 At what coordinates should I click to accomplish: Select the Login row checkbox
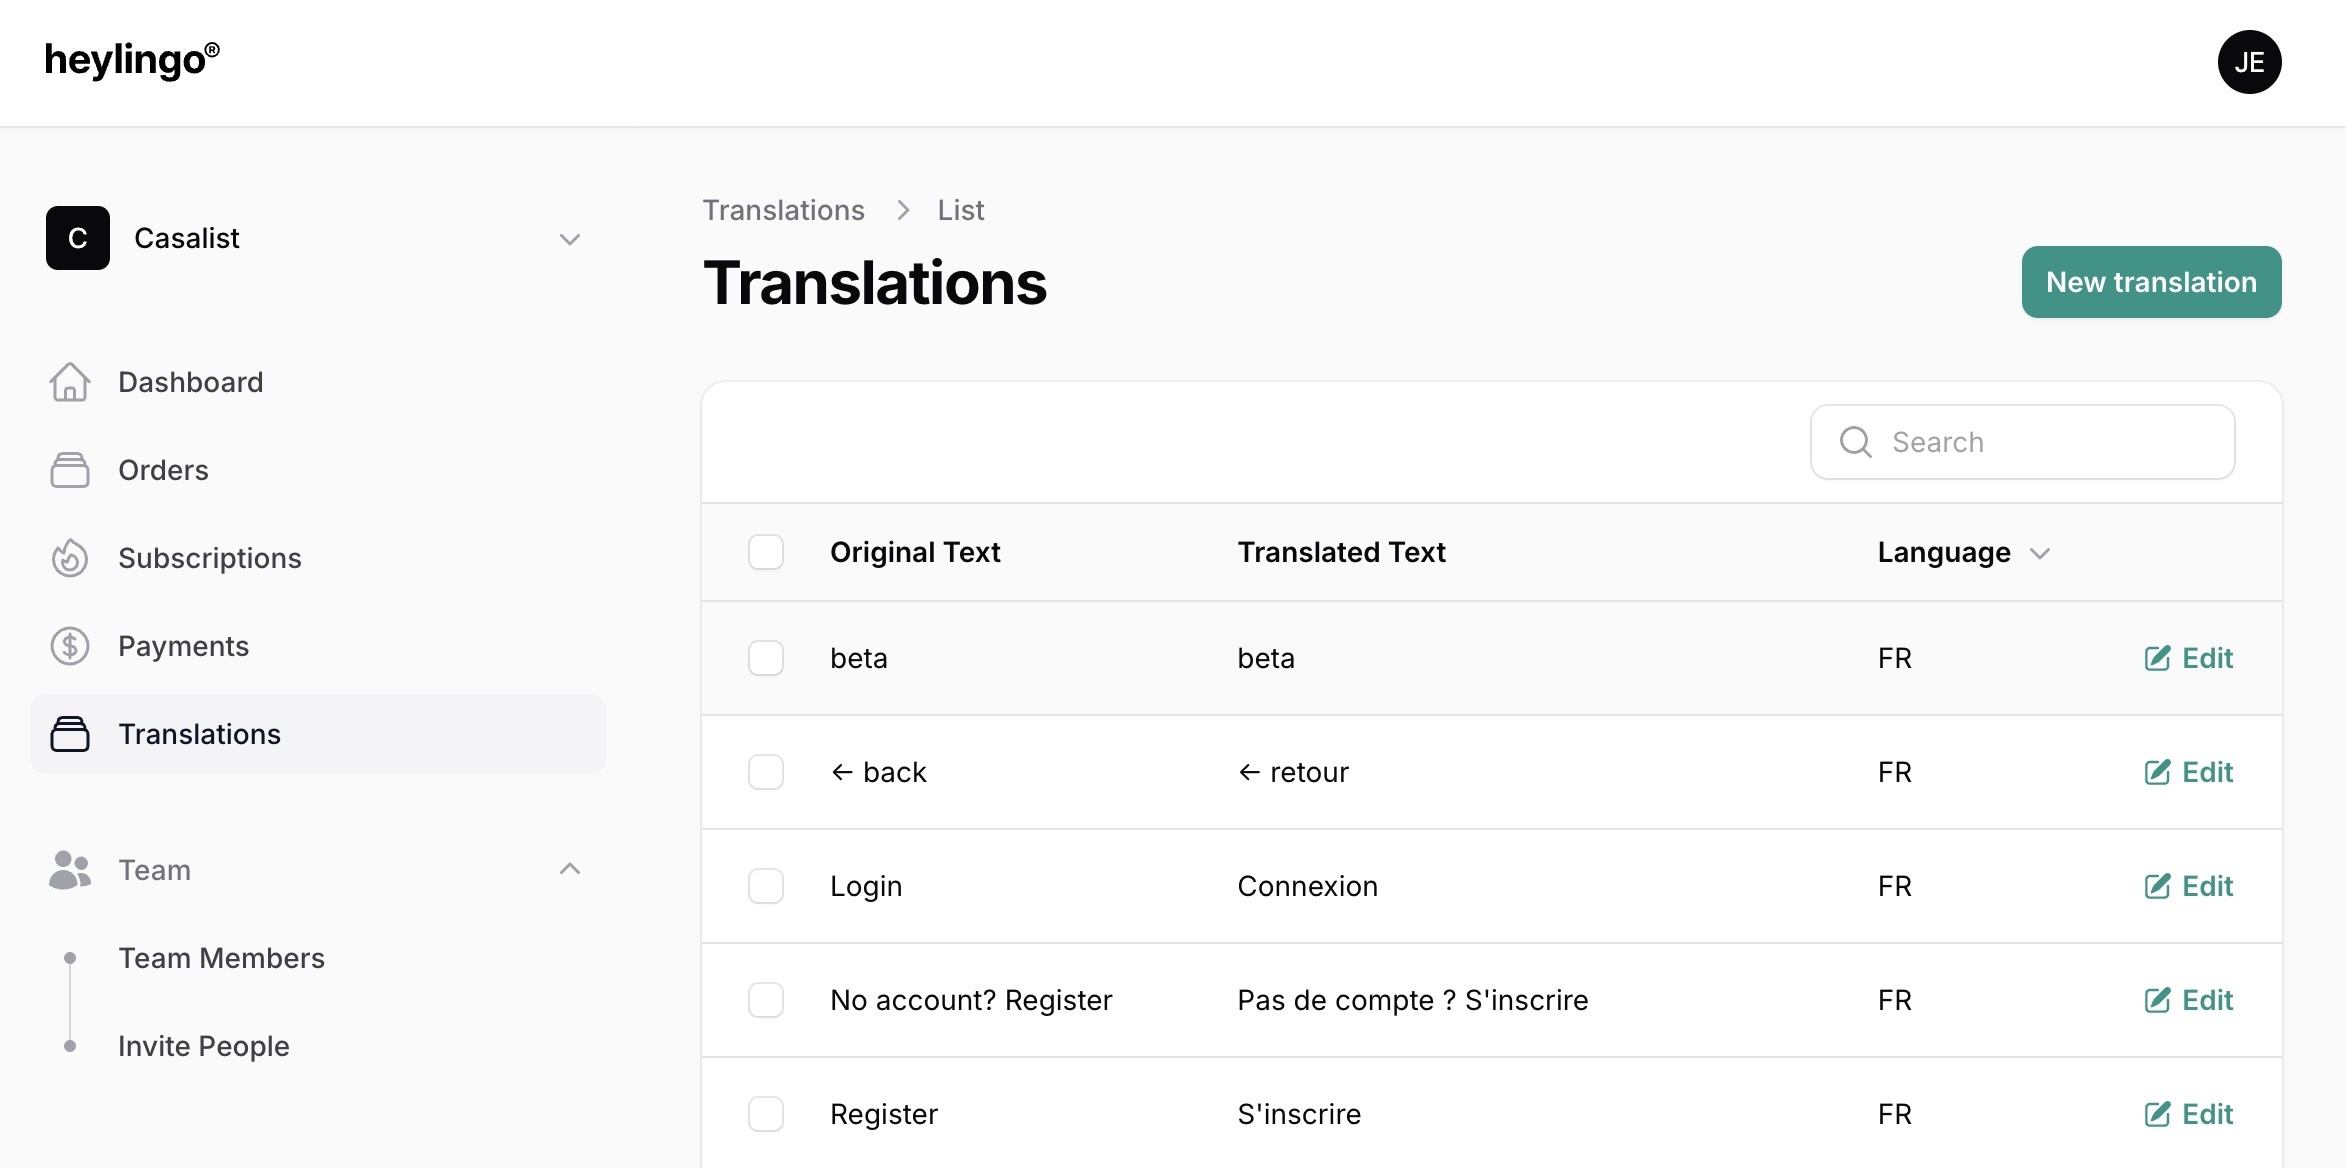click(766, 886)
